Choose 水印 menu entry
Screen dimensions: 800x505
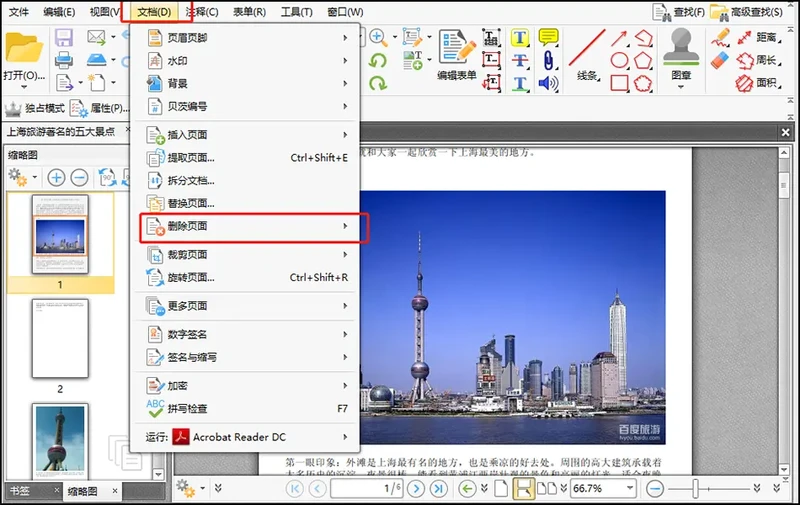(x=247, y=61)
